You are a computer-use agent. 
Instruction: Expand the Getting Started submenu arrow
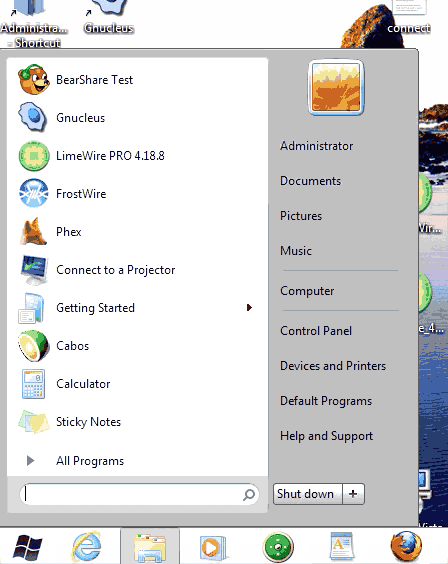pyautogui.click(x=249, y=308)
